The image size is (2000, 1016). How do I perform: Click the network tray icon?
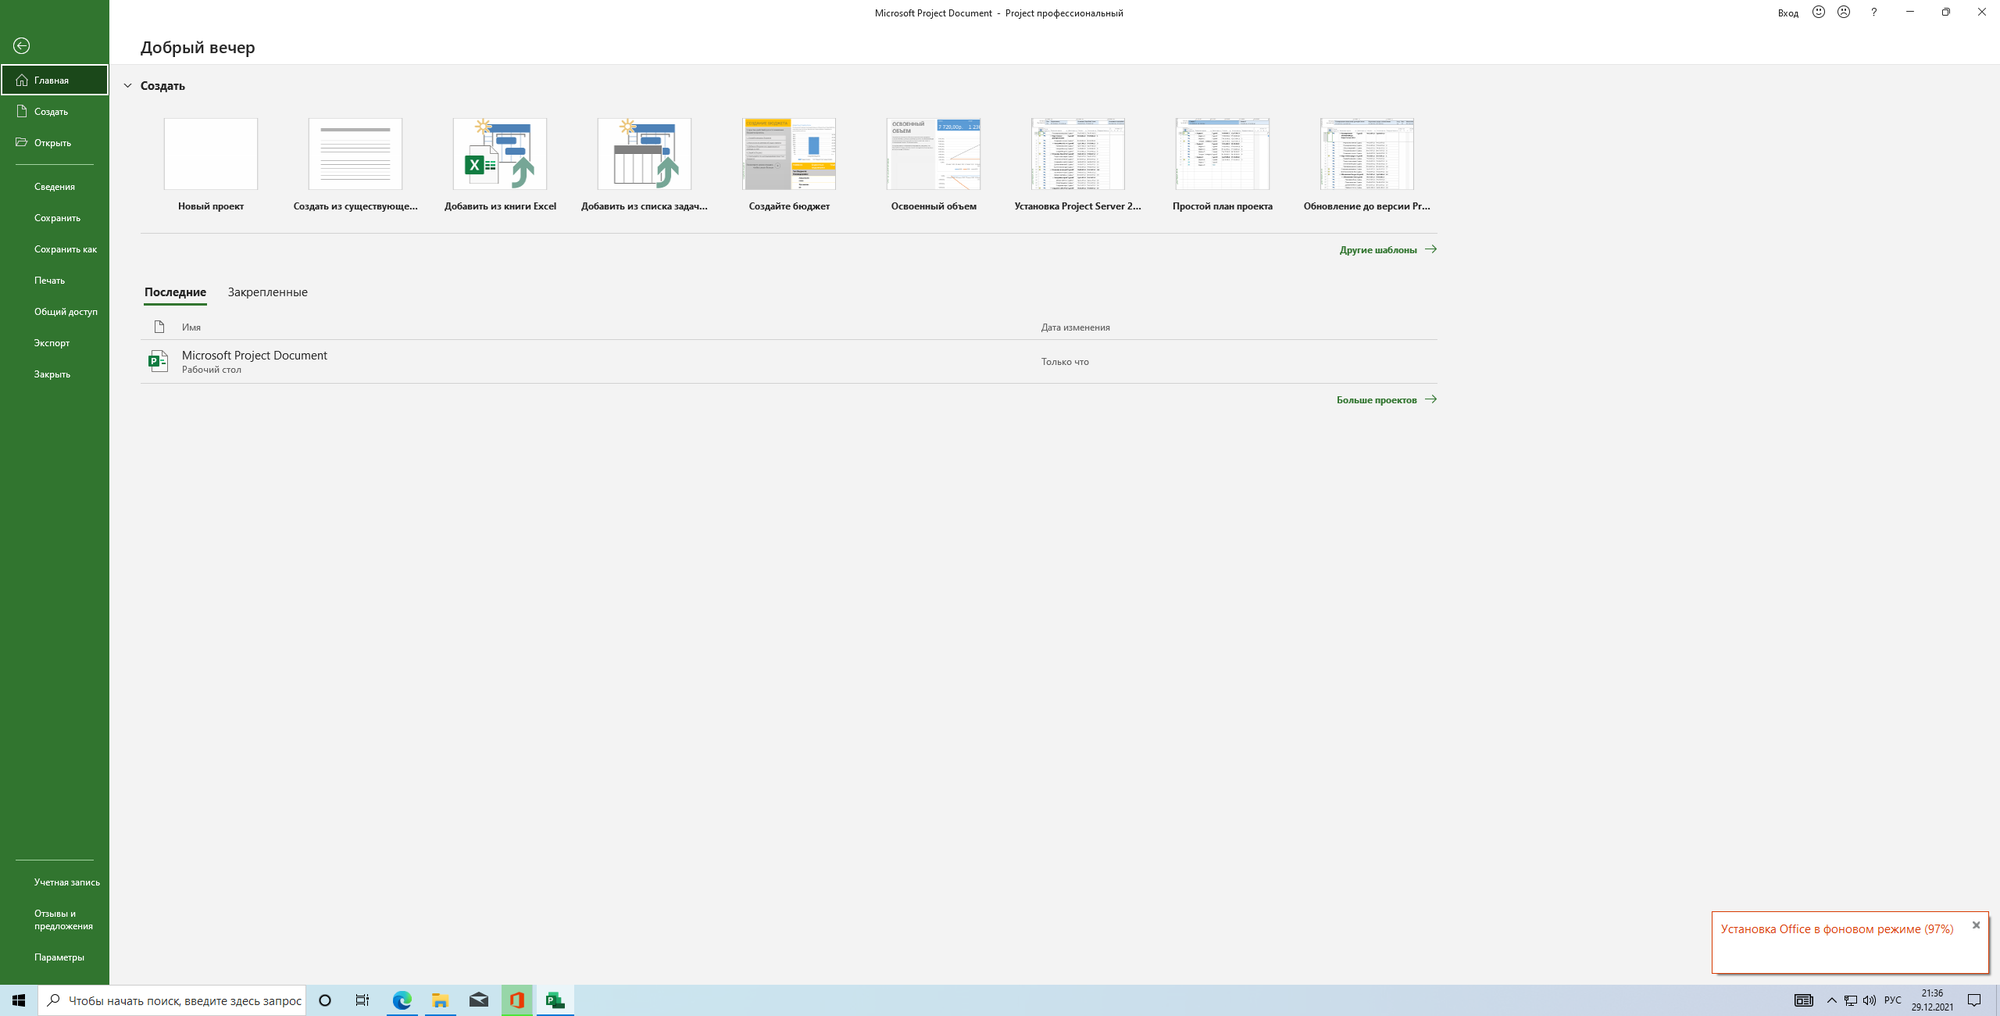1850,1000
